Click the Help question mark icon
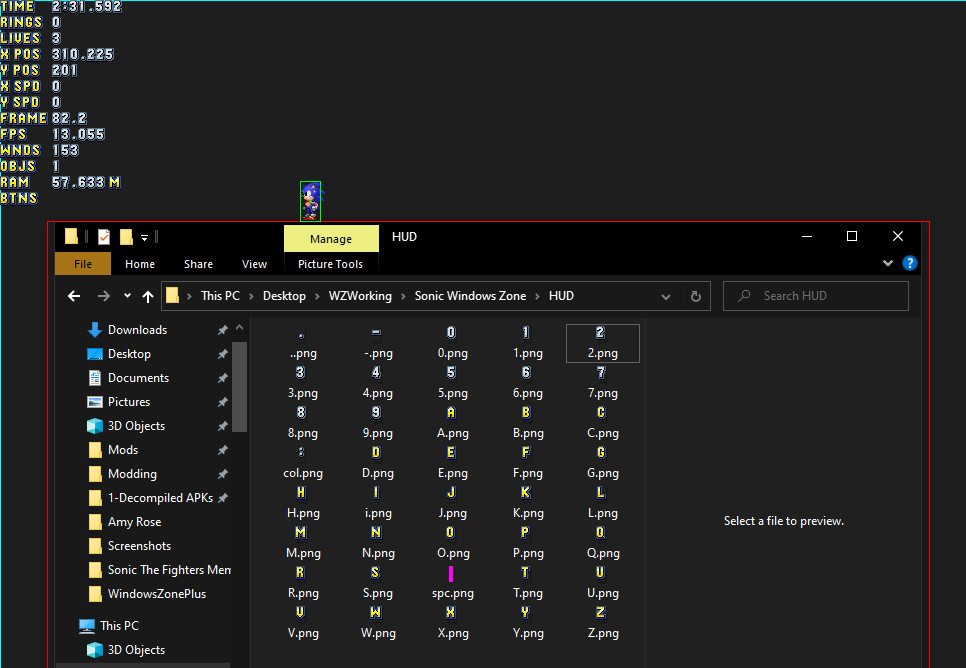Screen dimensions: 966x668 909,264
